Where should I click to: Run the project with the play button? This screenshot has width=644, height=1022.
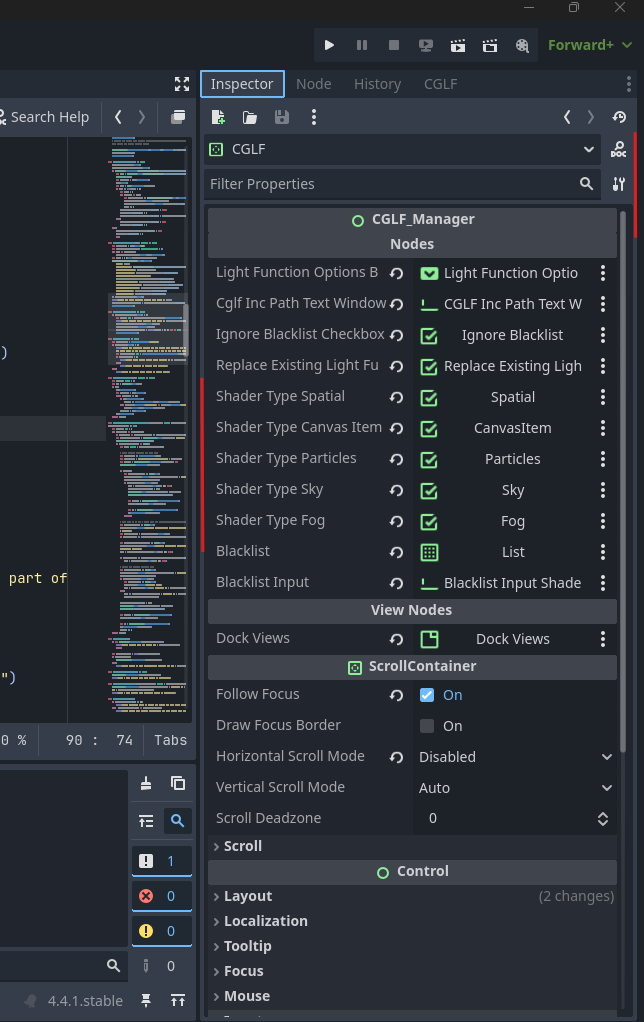click(x=329, y=45)
